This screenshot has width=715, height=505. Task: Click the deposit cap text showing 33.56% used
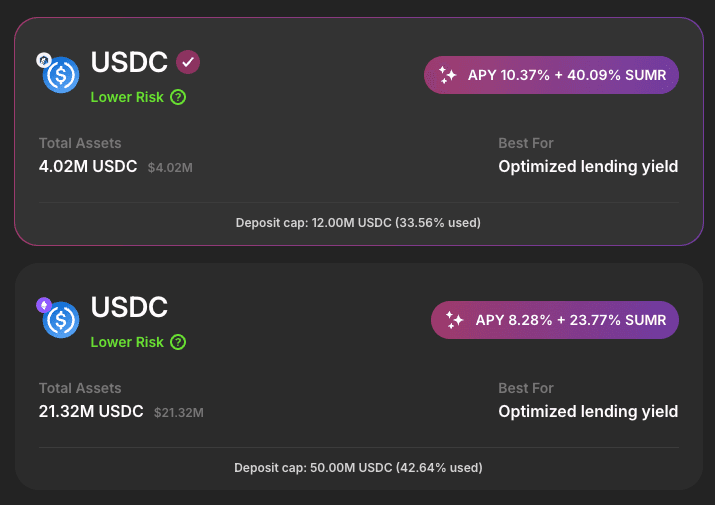pos(357,222)
